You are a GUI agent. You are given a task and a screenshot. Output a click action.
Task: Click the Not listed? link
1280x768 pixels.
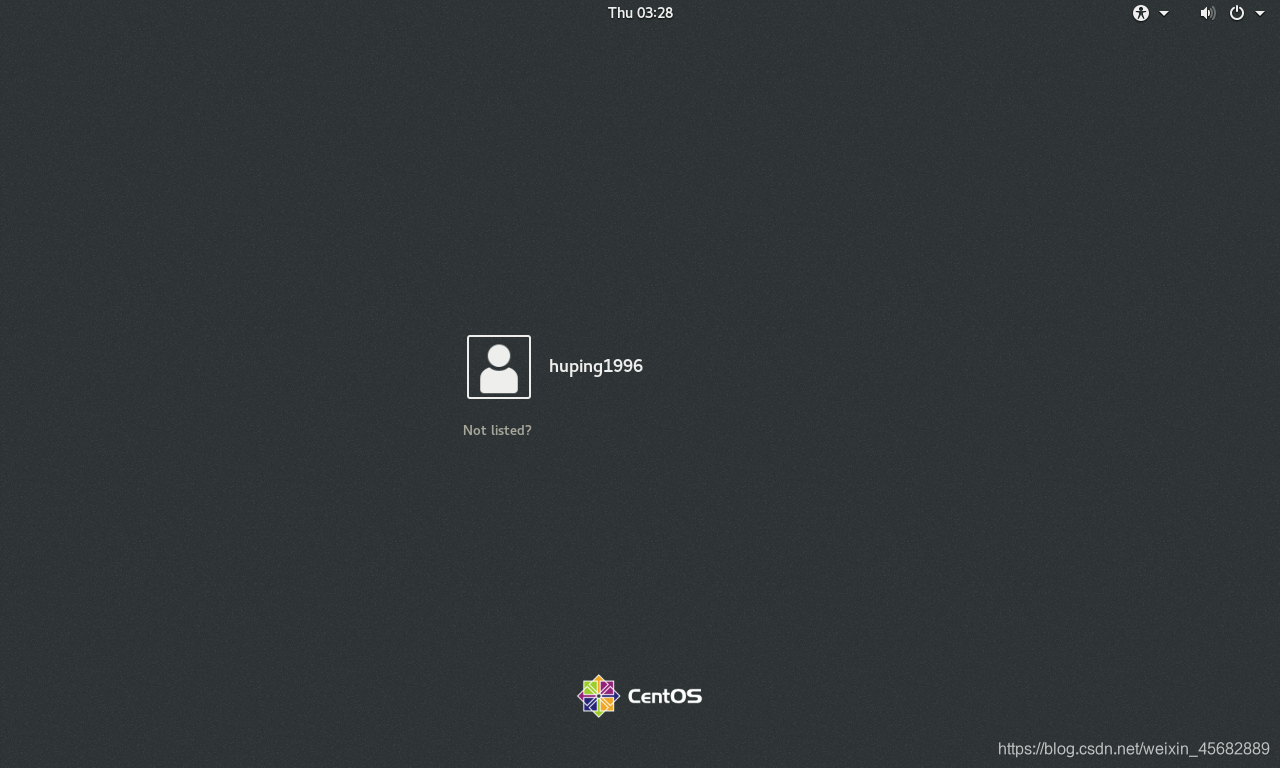pos(497,430)
